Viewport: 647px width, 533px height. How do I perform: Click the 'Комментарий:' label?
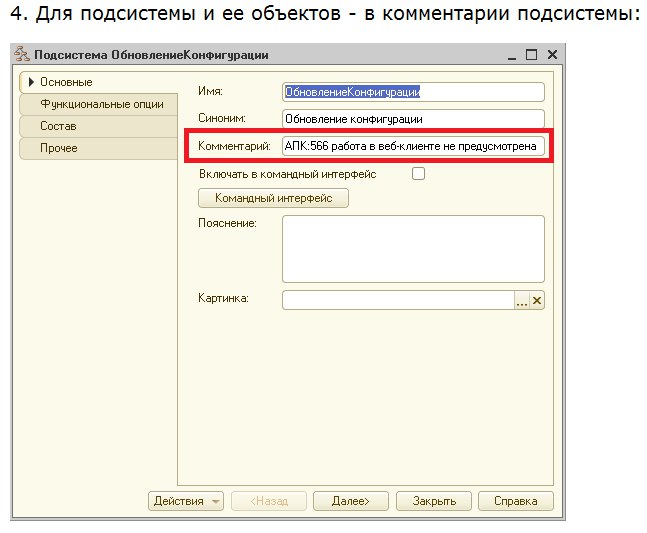click(234, 146)
